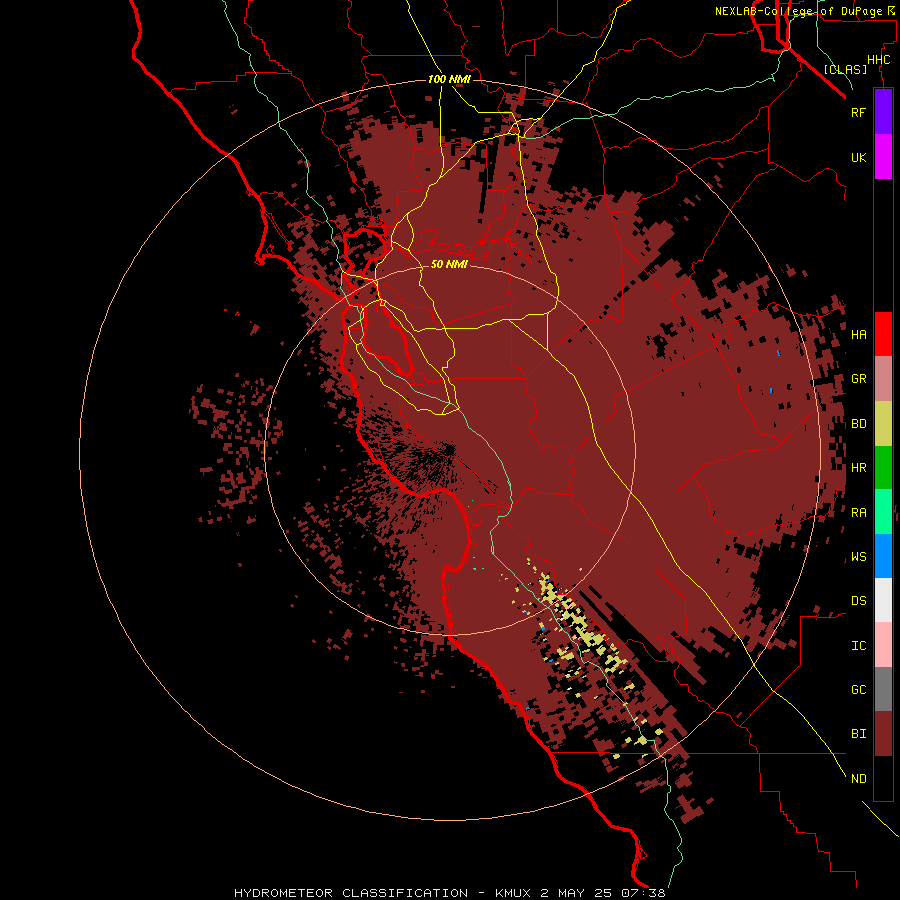
Task: Click the blue WS legend color swatch
Action: point(883,556)
